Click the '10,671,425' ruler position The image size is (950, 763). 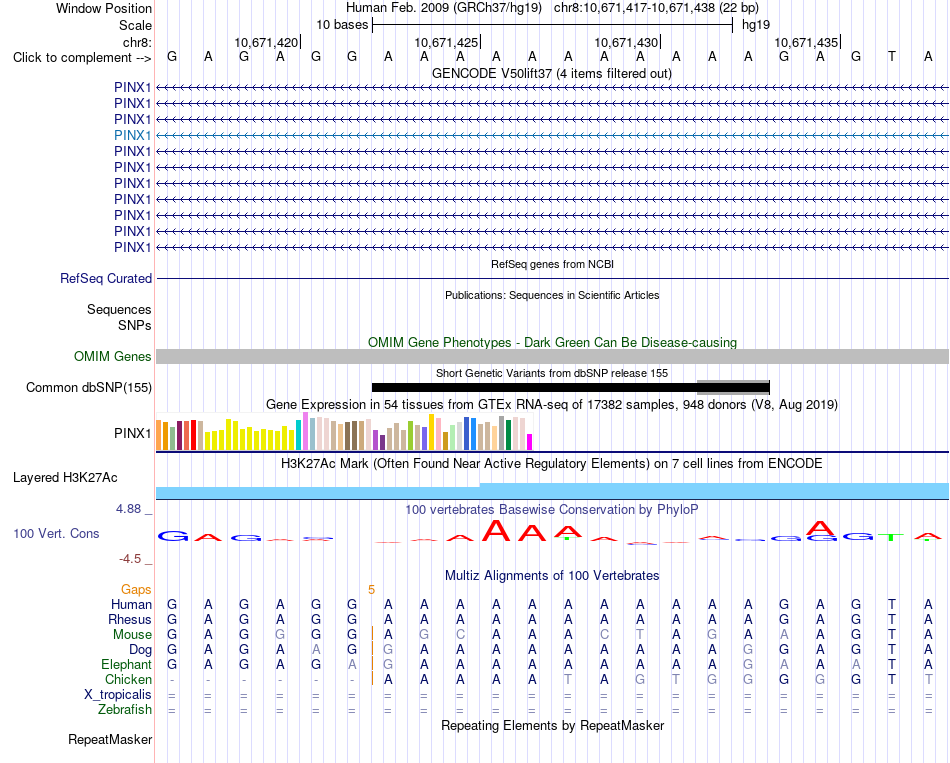(446, 42)
